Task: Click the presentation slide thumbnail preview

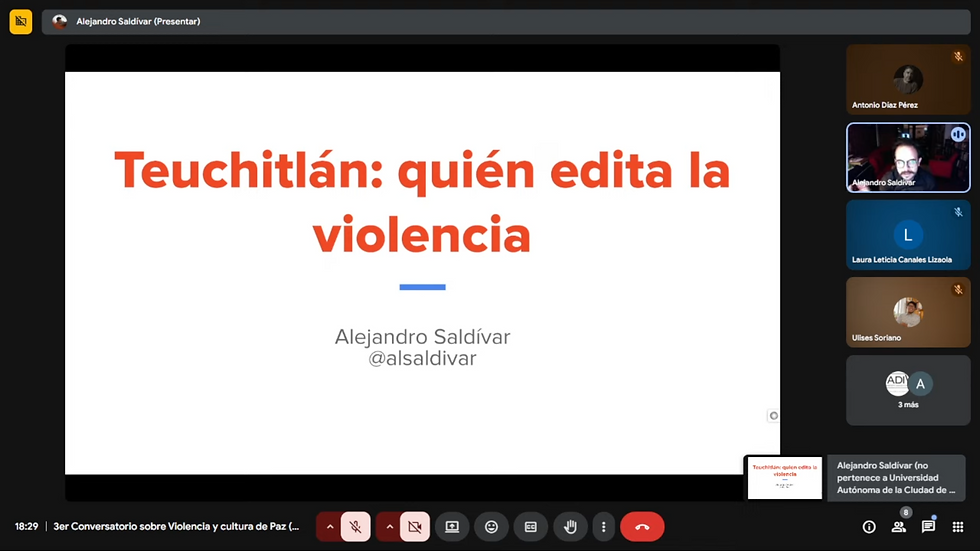Action: (x=785, y=478)
